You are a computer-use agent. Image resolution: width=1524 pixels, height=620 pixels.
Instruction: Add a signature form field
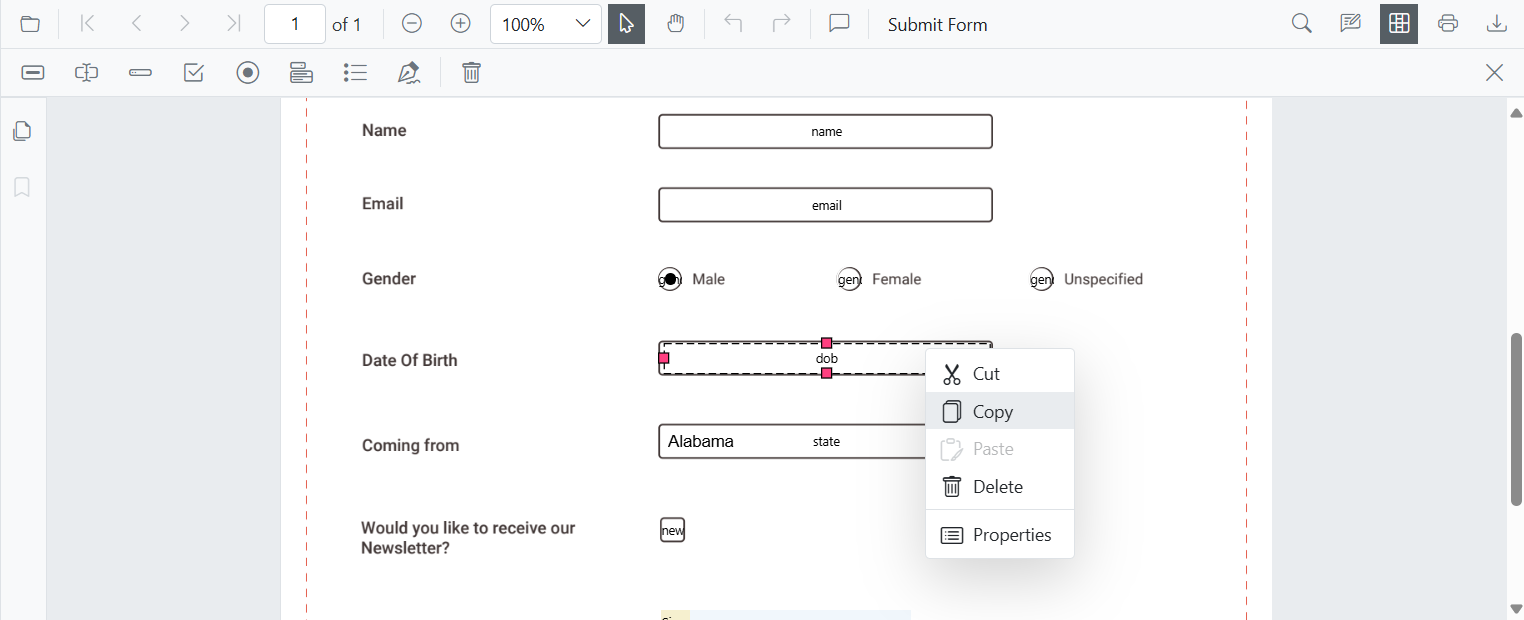408,72
